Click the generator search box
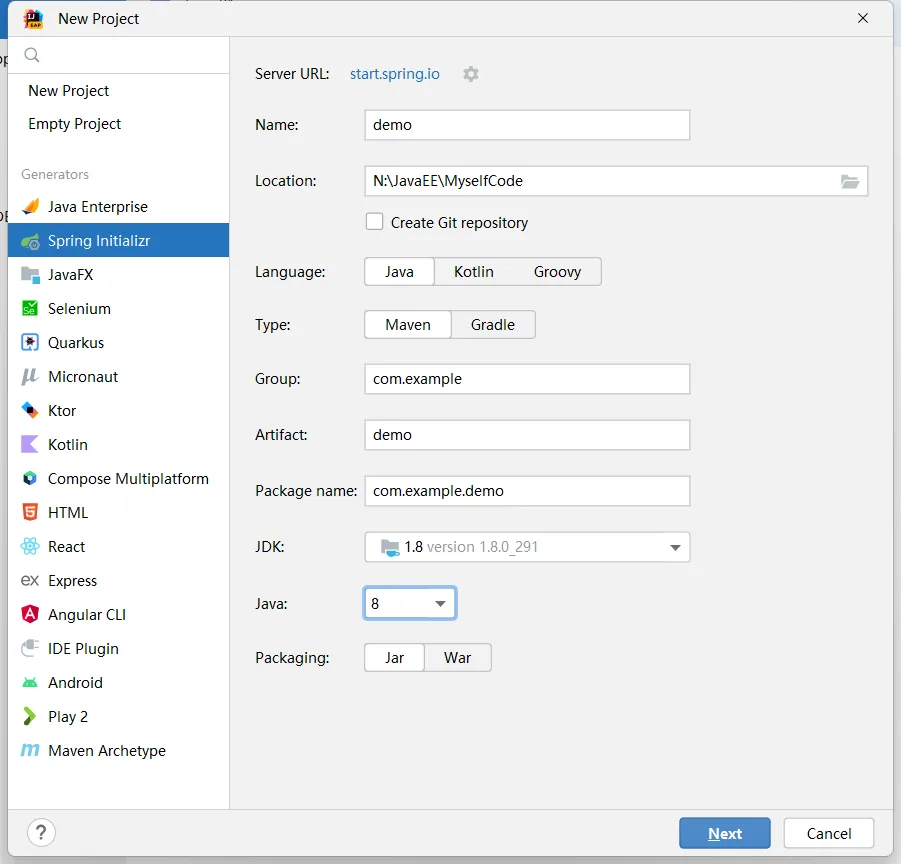This screenshot has width=901, height=864. pos(118,55)
